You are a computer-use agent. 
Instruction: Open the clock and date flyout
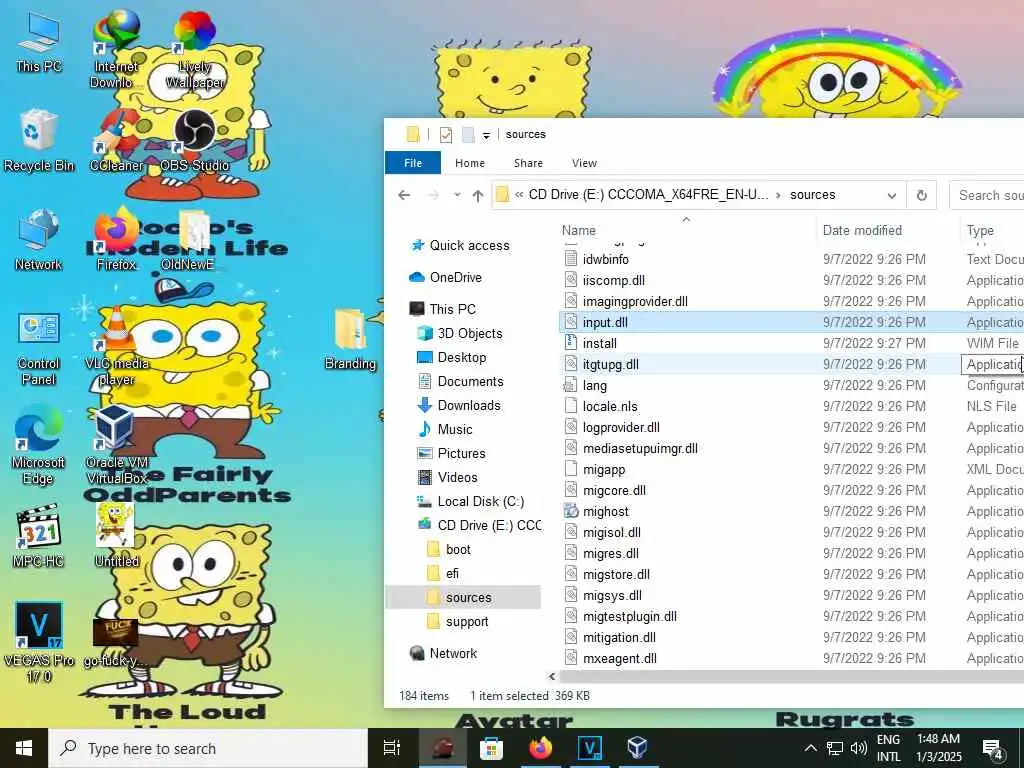938,748
